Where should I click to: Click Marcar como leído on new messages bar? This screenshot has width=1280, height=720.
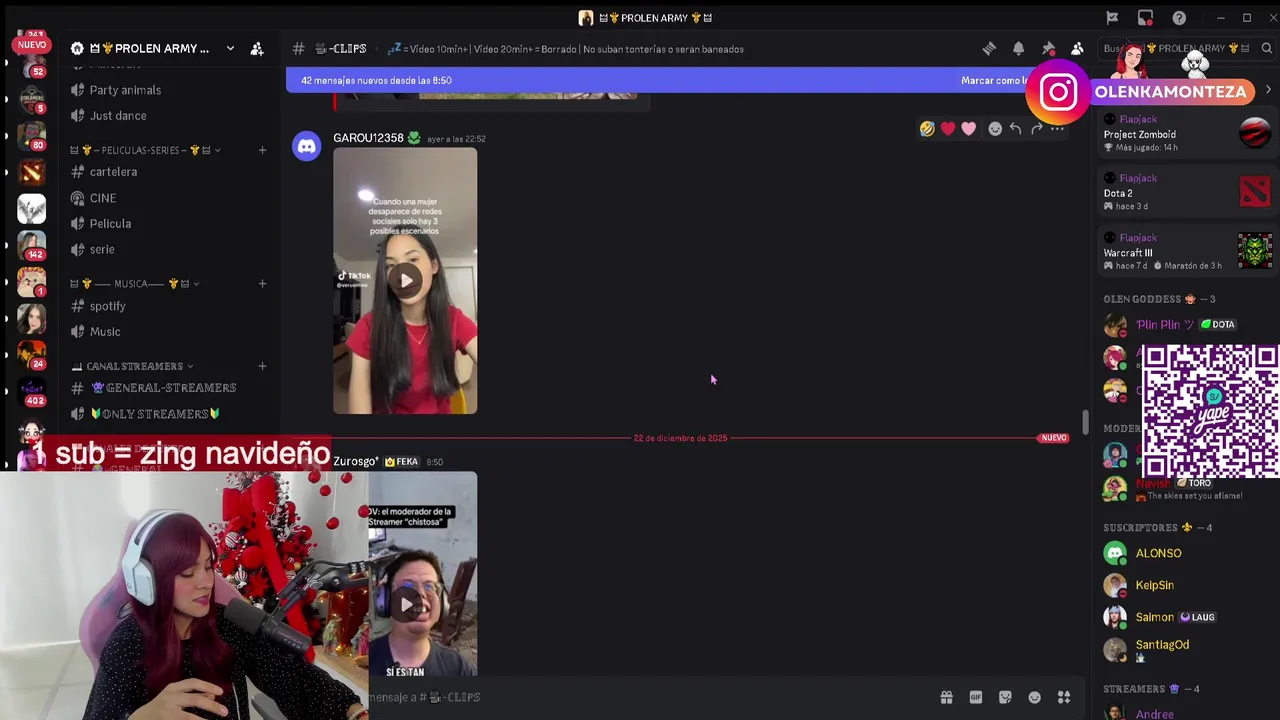click(x=994, y=80)
